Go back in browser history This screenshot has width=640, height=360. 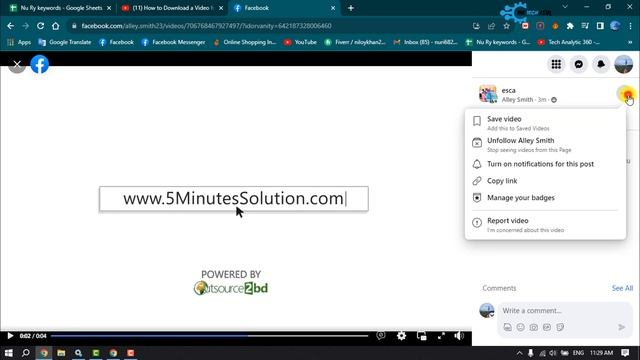(x=11, y=26)
